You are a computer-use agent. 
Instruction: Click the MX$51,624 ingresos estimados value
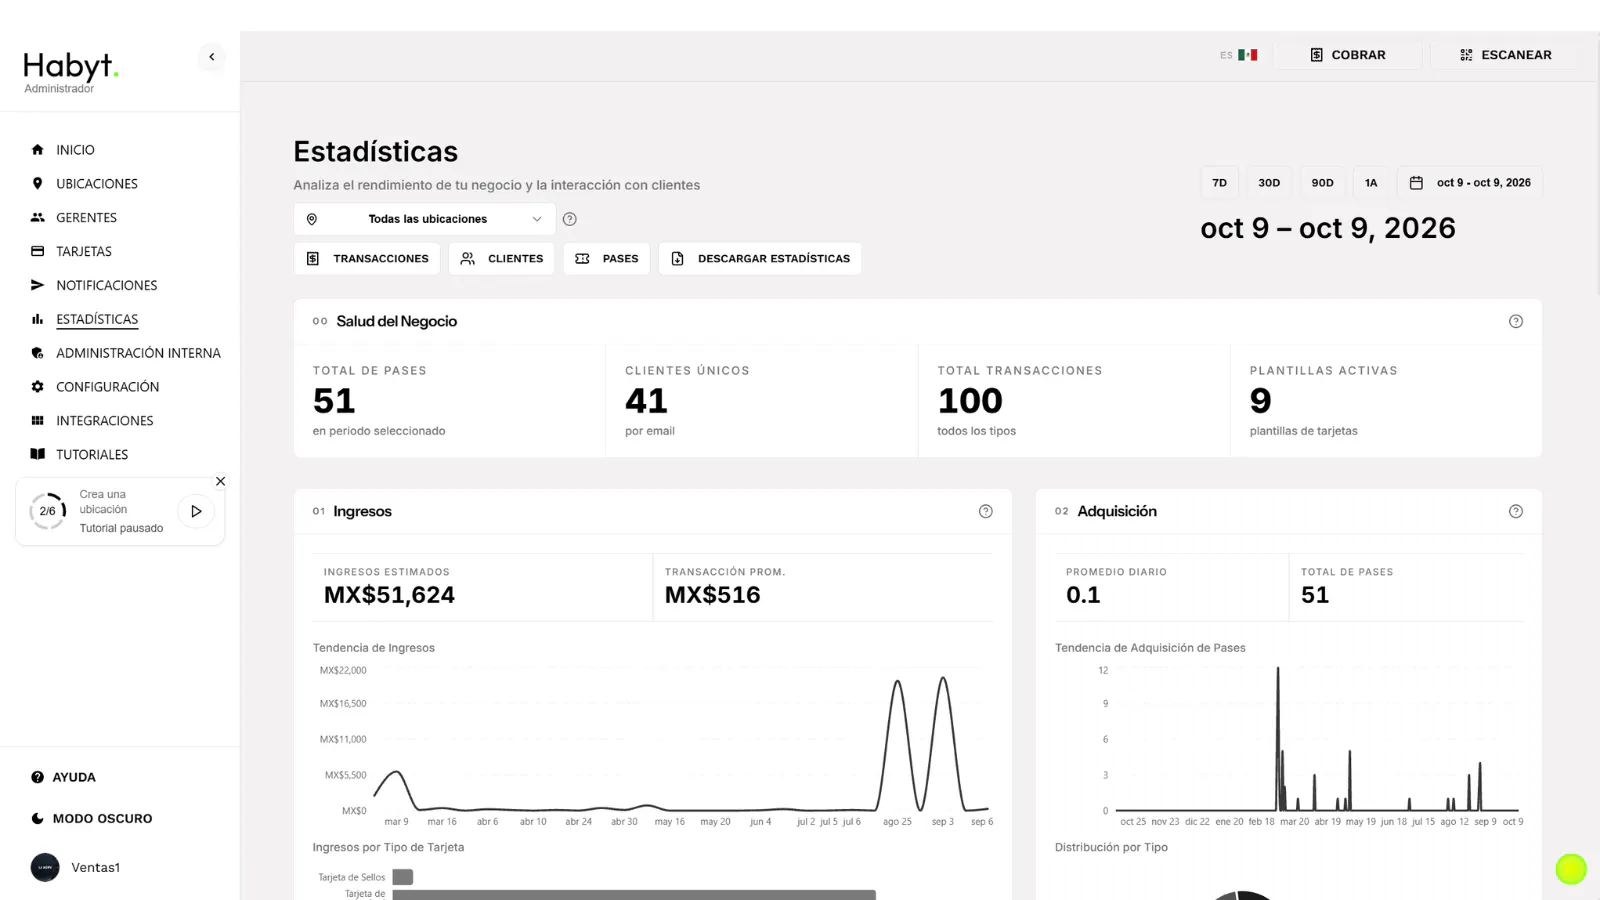click(x=390, y=595)
